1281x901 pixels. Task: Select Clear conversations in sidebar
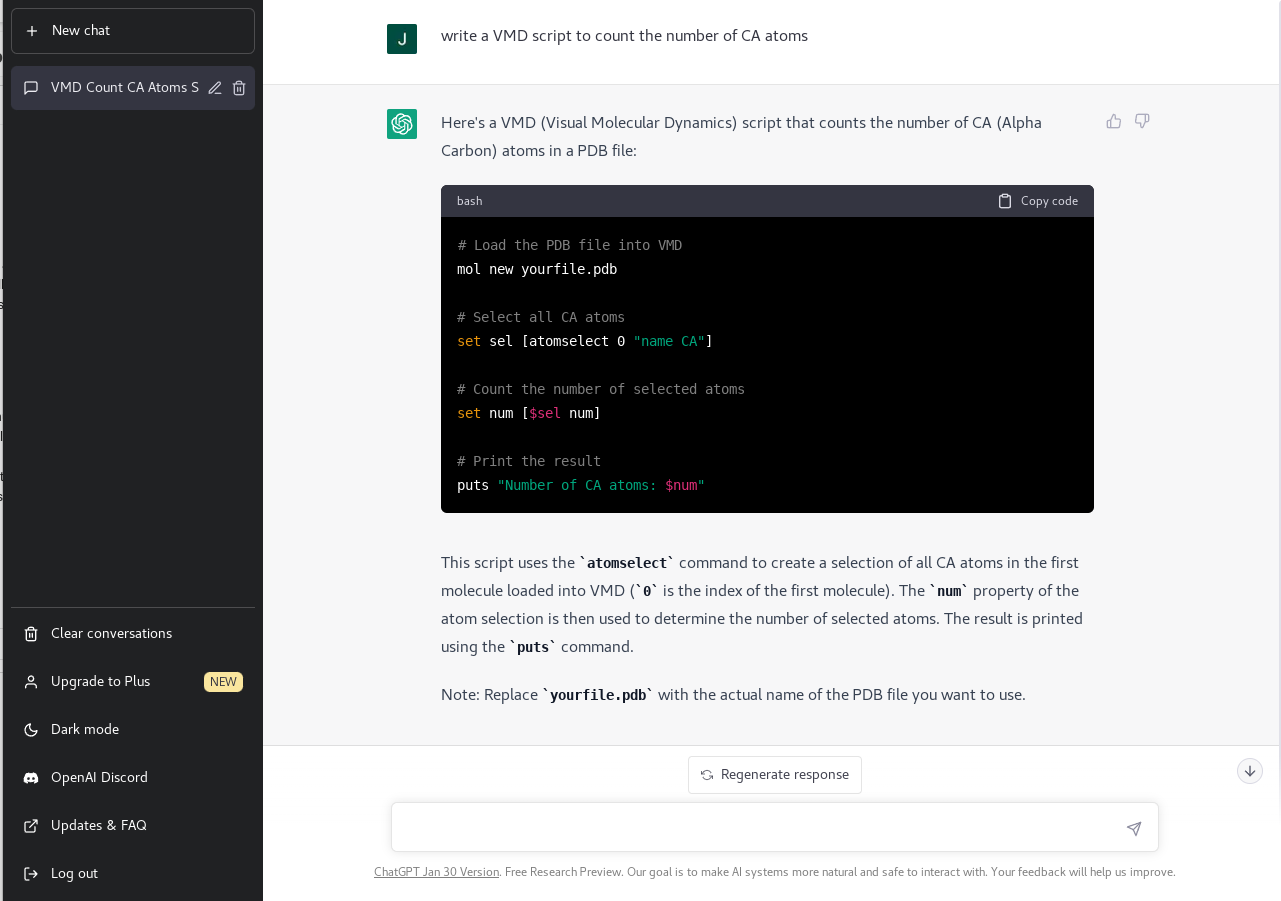(111, 633)
